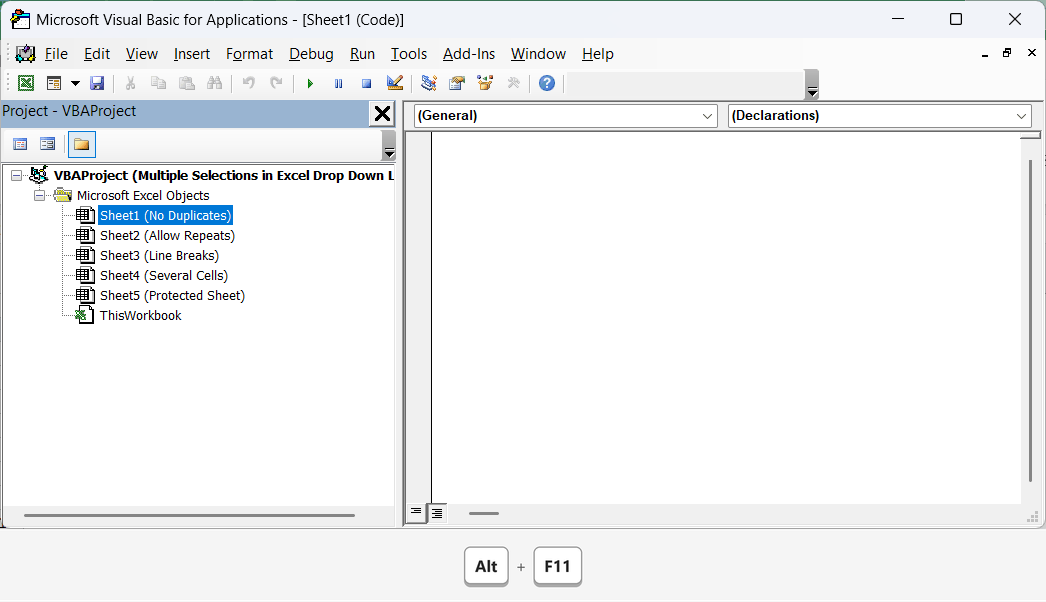Click the code window split bar handle

click(1031, 135)
